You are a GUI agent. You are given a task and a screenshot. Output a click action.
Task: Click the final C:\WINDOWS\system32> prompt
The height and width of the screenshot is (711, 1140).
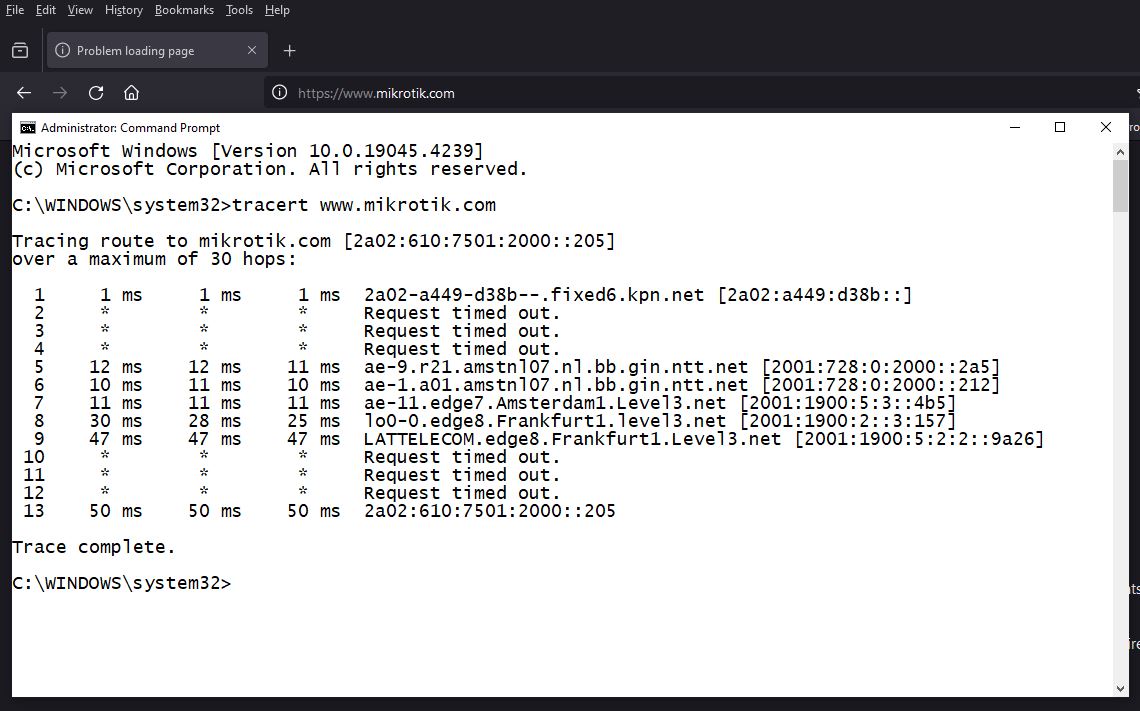pyautogui.click(x=121, y=583)
